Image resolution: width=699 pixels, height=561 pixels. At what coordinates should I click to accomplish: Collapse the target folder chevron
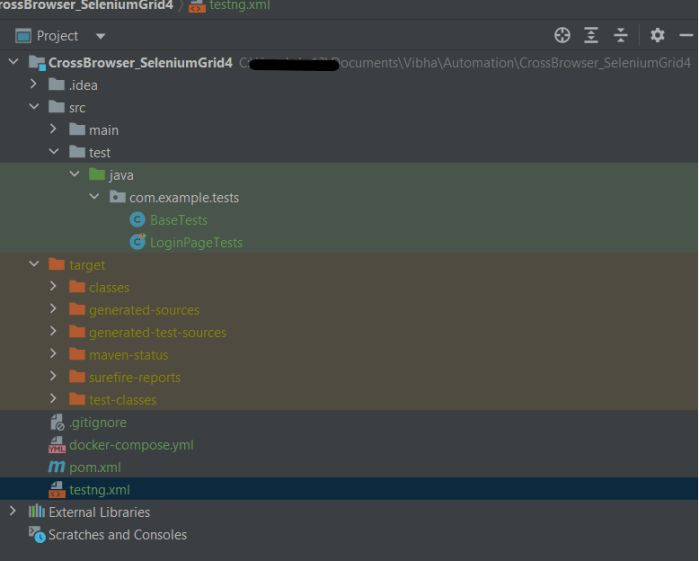34,264
